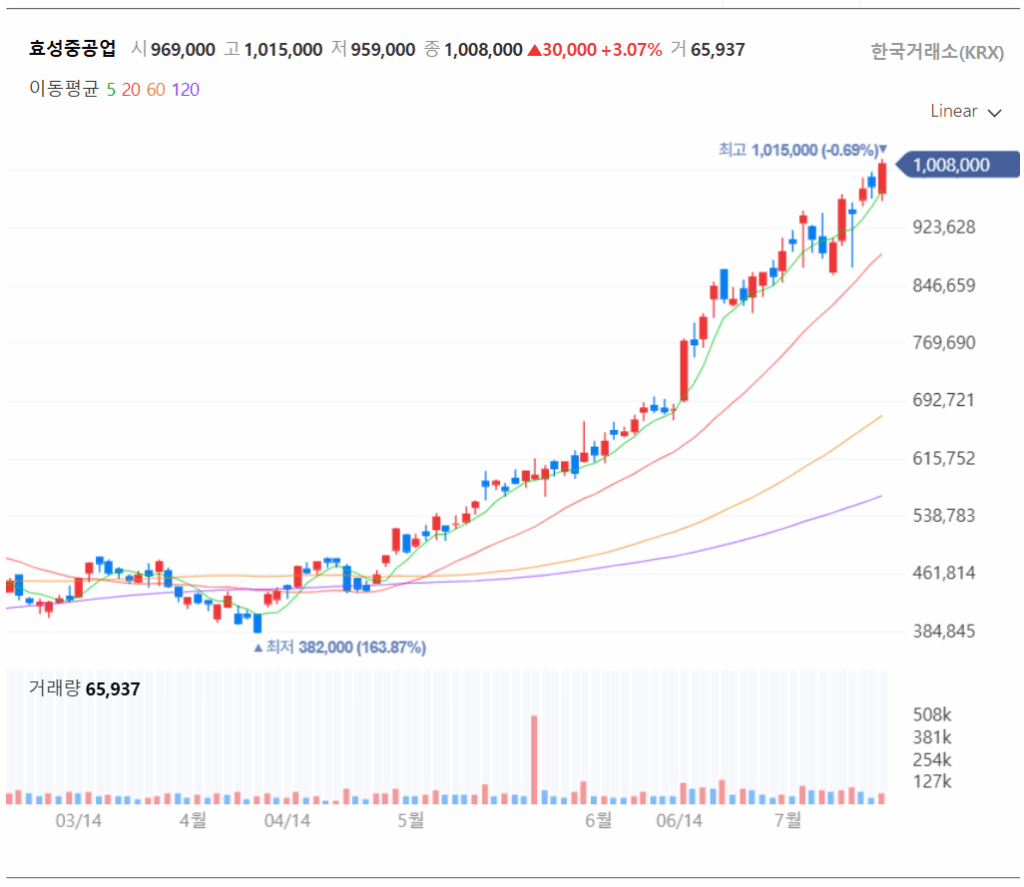Select the 06/14 date on time axis

coord(679,821)
